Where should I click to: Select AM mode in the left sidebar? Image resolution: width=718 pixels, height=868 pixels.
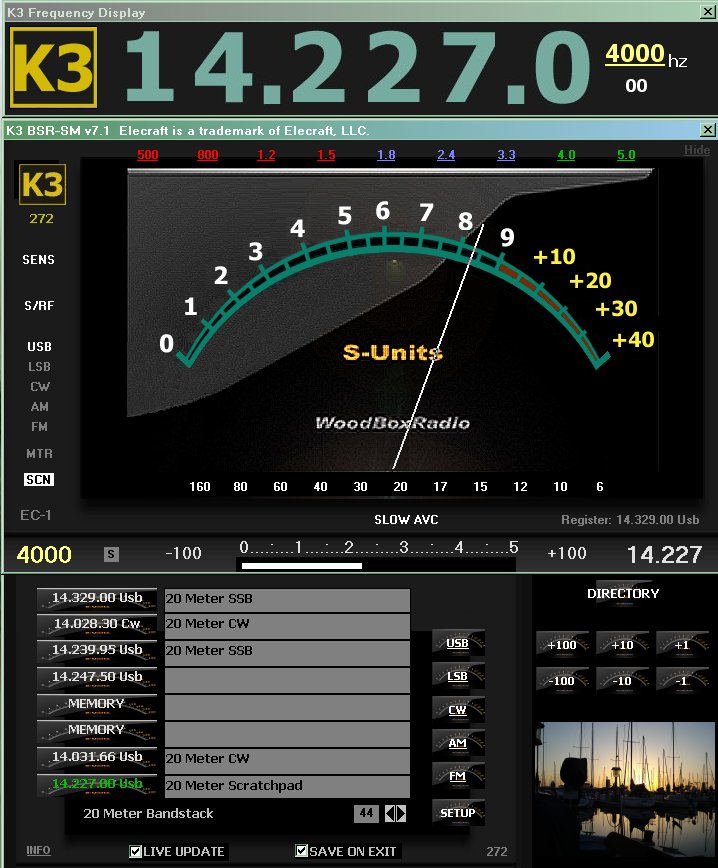pyautogui.click(x=39, y=406)
